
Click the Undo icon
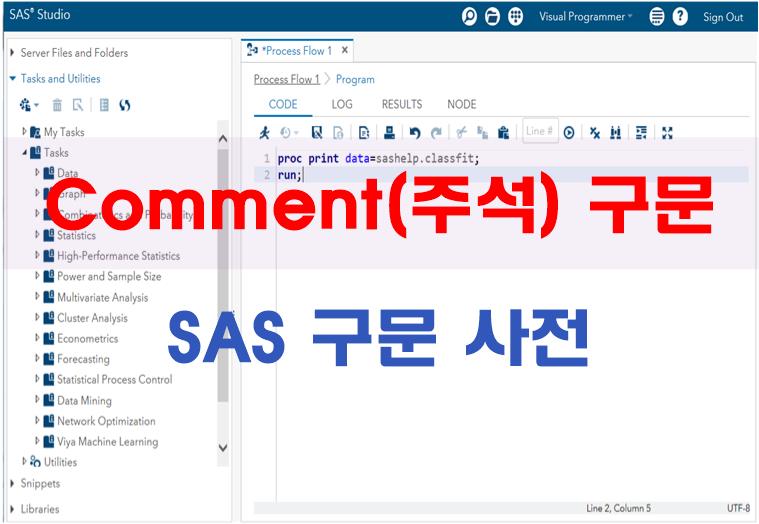coord(415,133)
